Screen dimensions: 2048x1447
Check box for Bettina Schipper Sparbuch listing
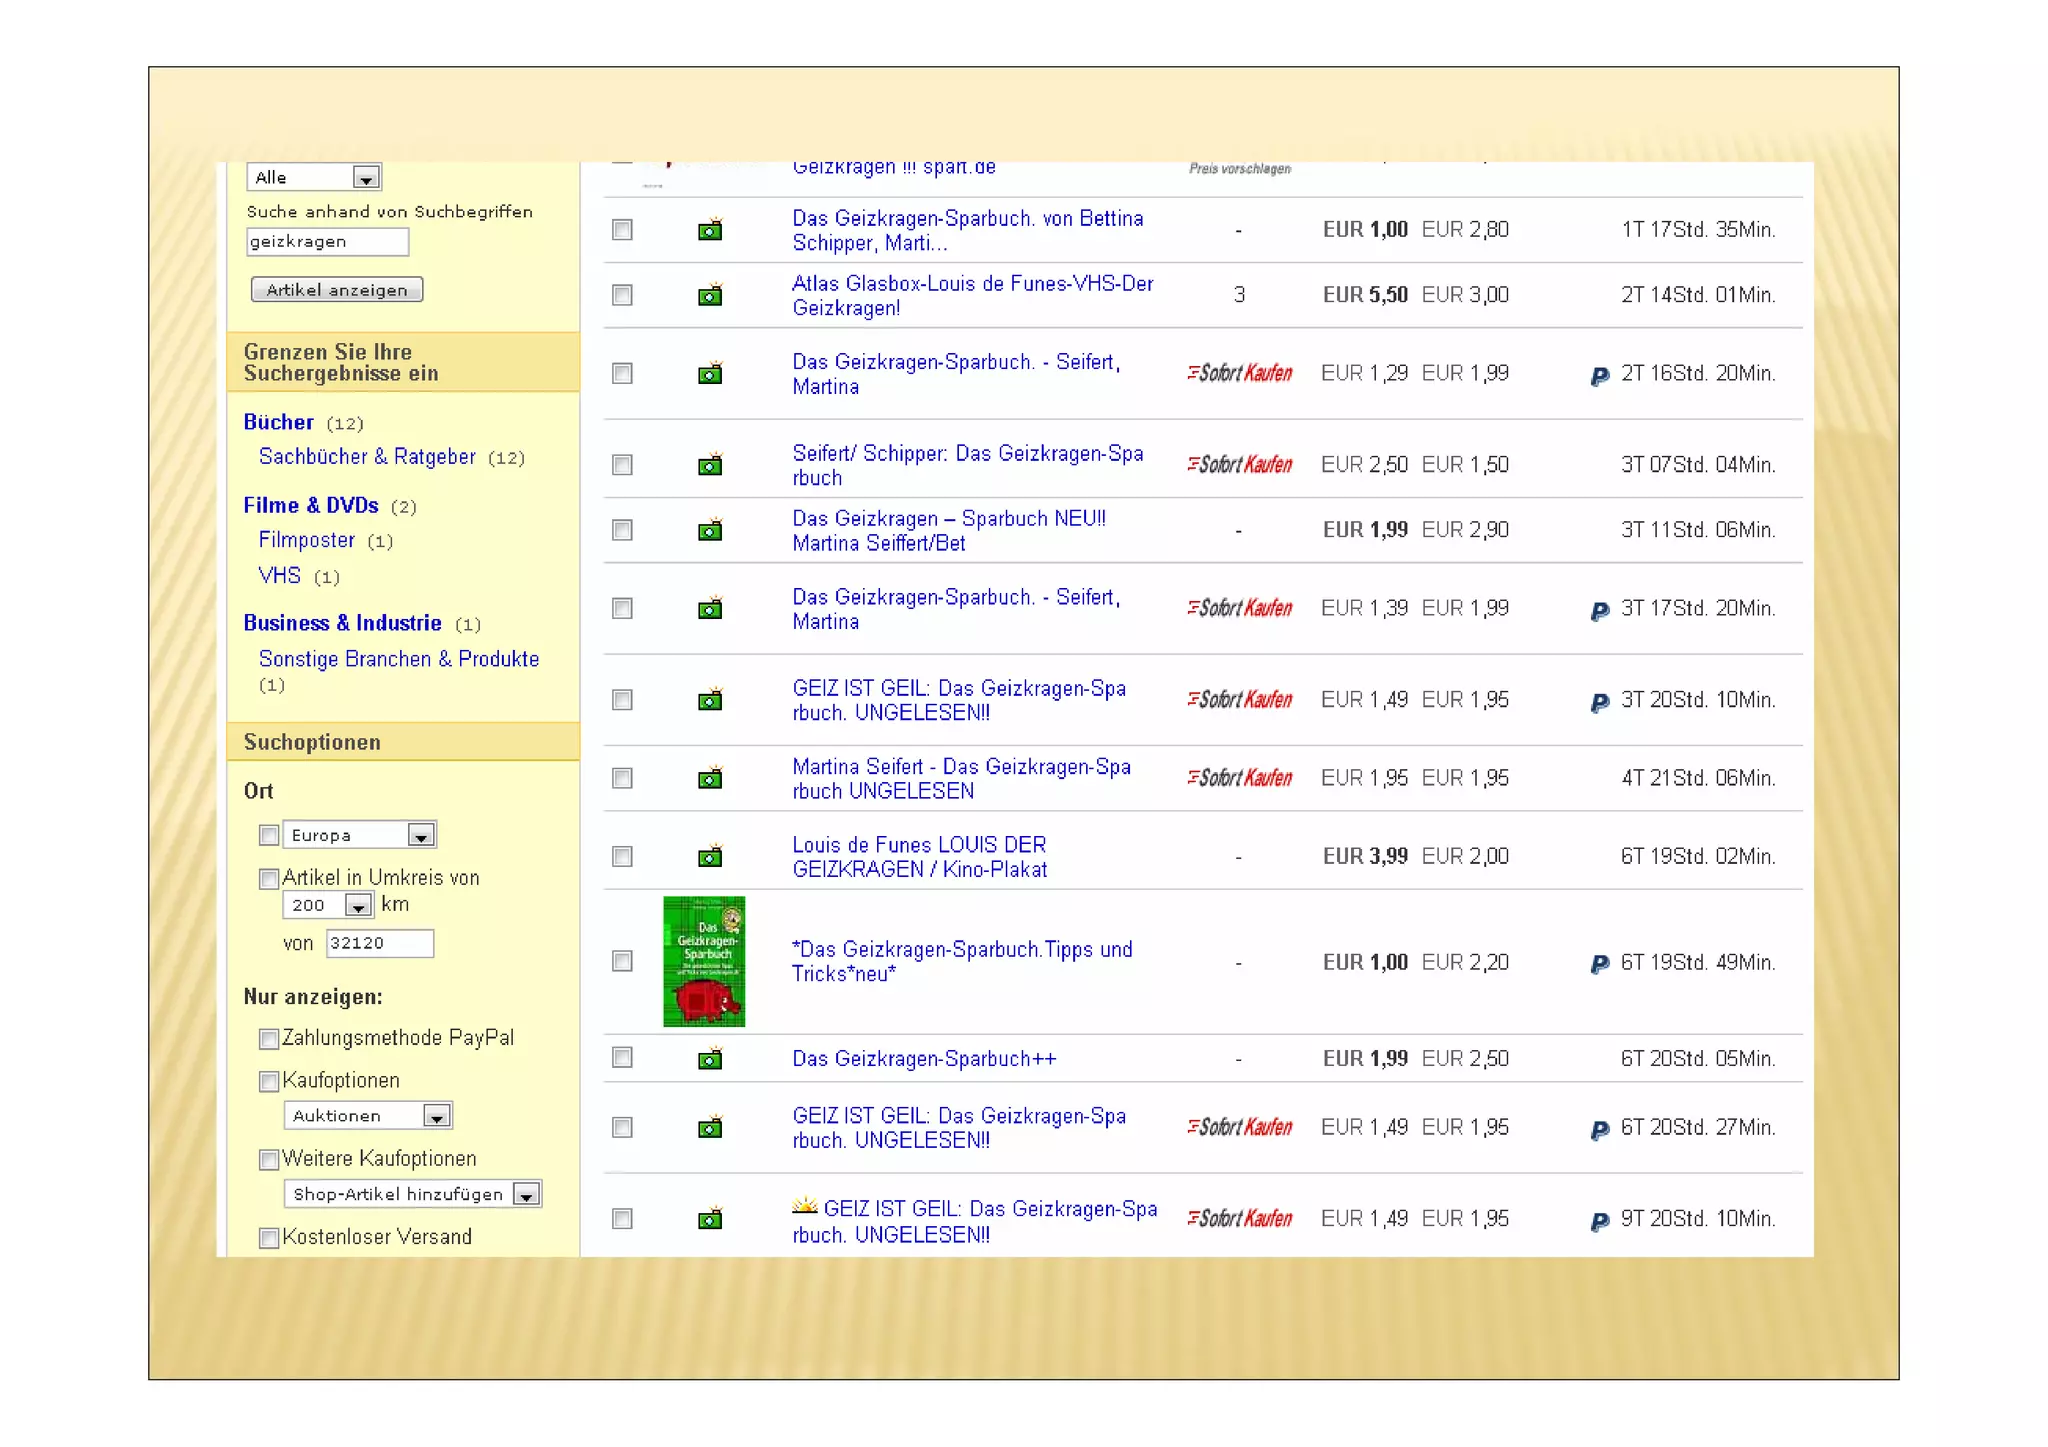pyautogui.click(x=622, y=230)
